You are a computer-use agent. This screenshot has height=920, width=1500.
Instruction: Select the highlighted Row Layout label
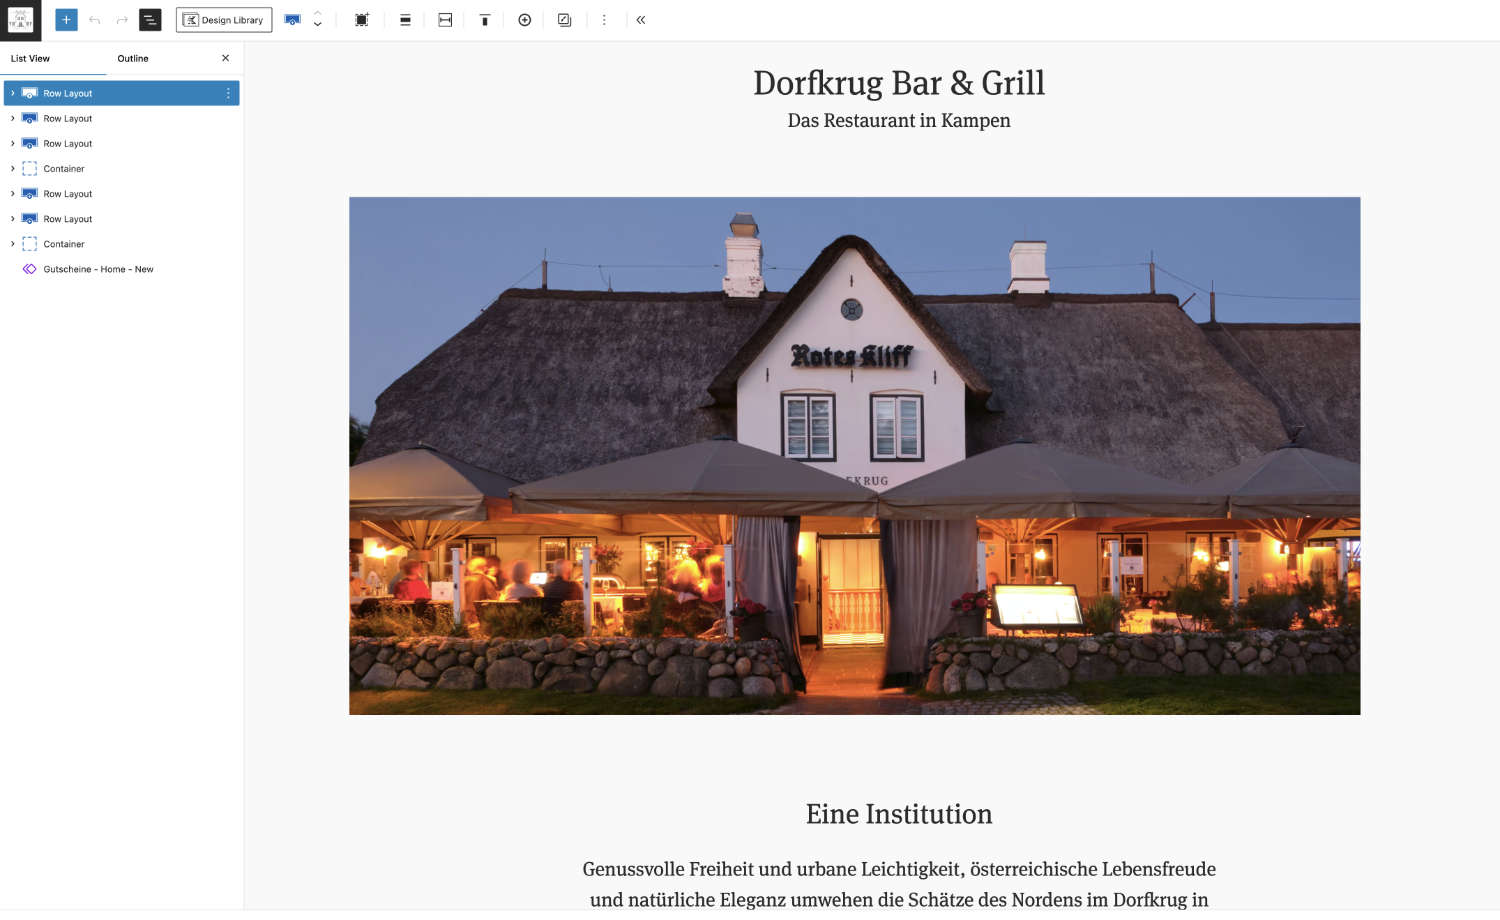click(x=68, y=94)
